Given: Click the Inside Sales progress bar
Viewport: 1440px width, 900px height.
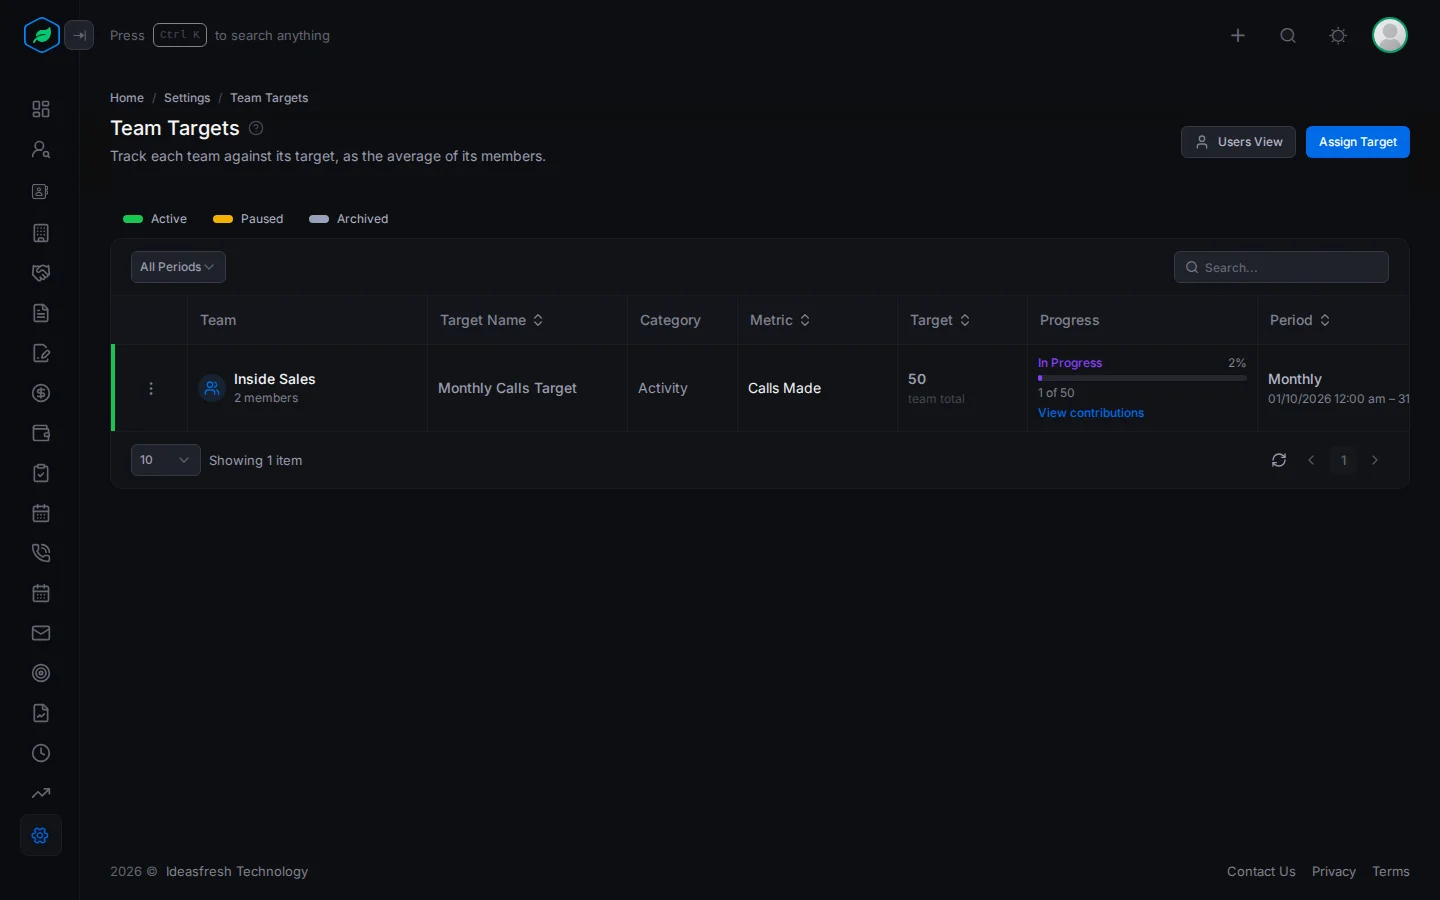Looking at the screenshot, I should (x=1142, y=378).
